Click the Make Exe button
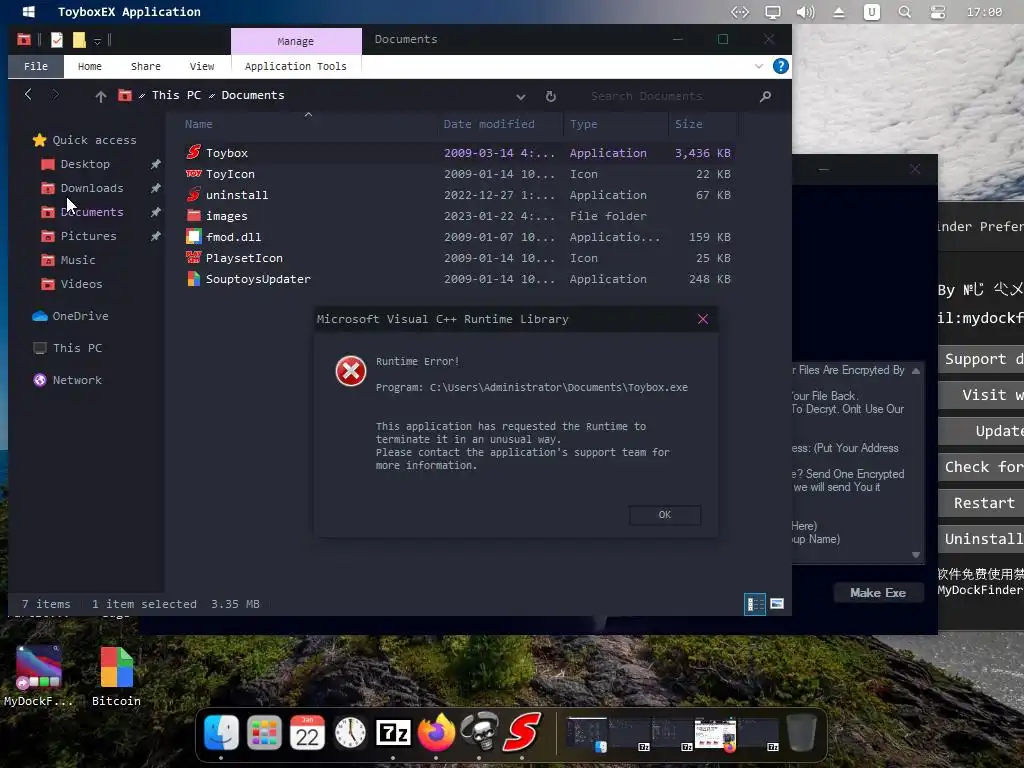This screenshot has width=1024, height=768. pyautogui.click(x=878, y=593)
